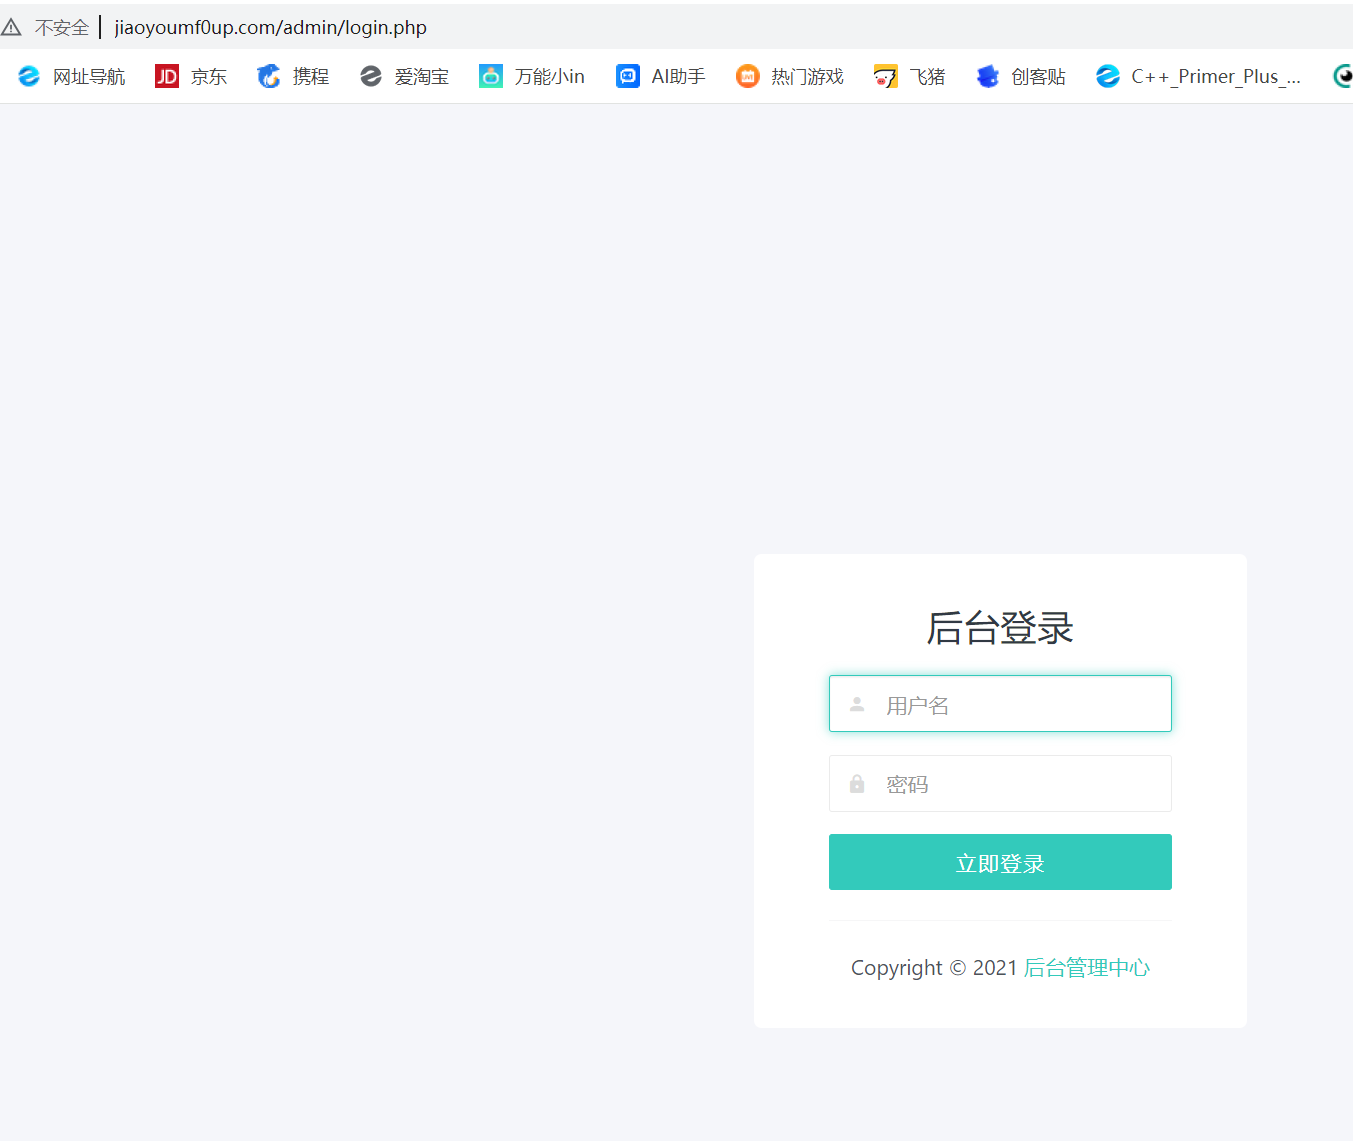
Task: Open the 携程 bookmark
Action: (x=293, y=76)
